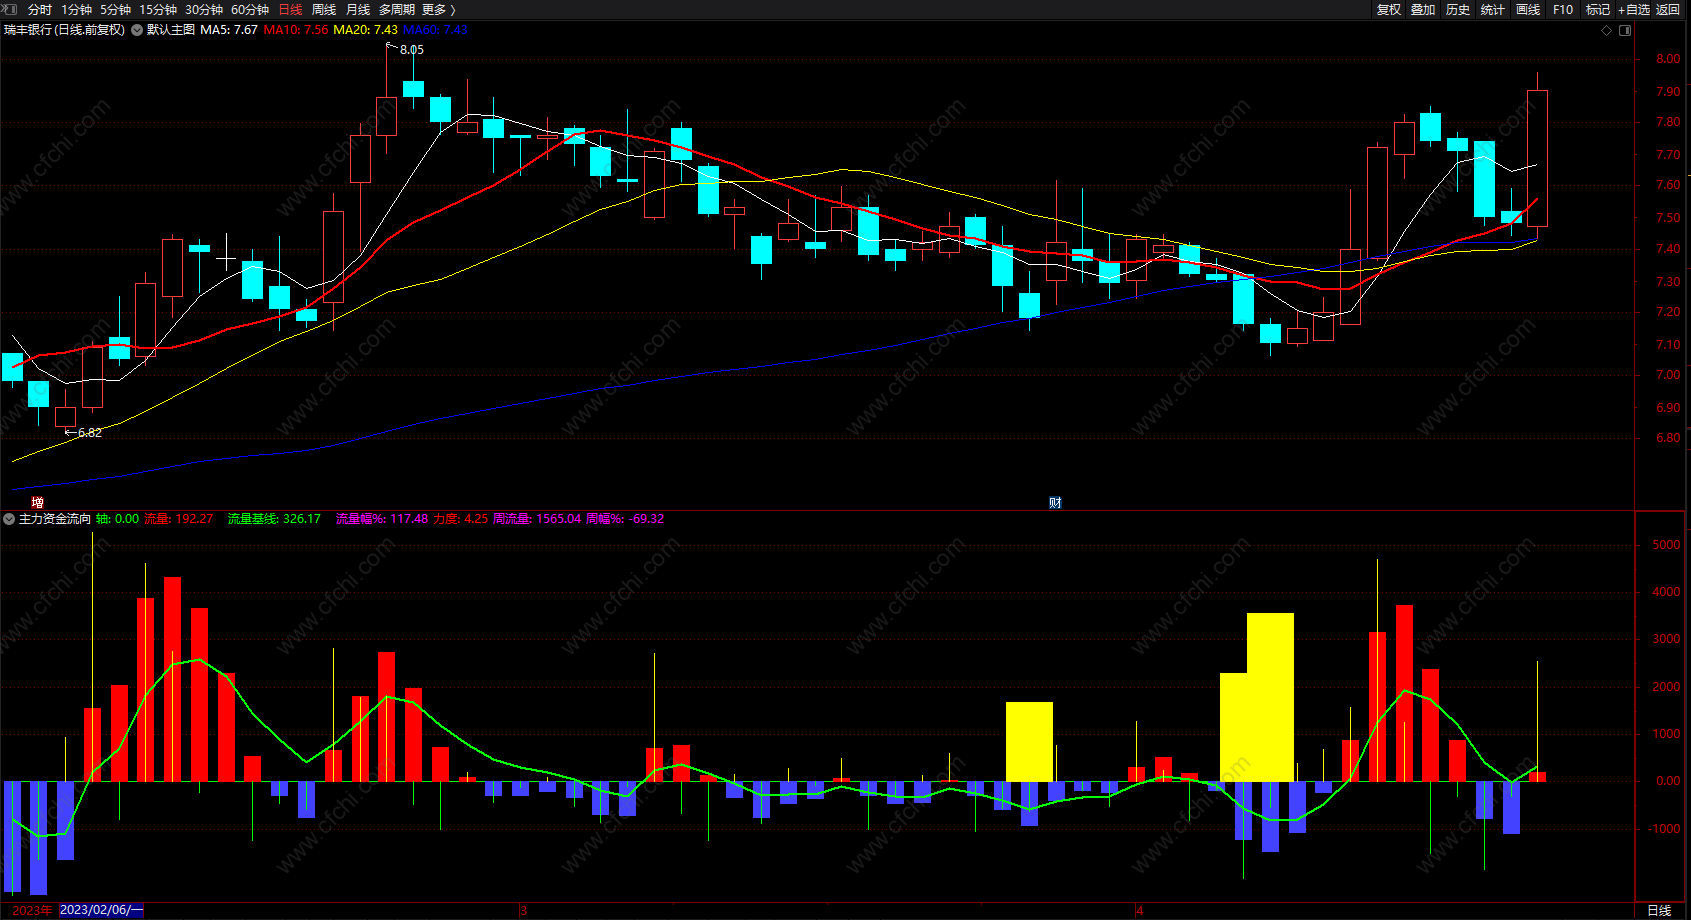The image size is (1691, 920).
Task: Click the 日线 label at bottom right
Action: click(x=1659, y=910)
